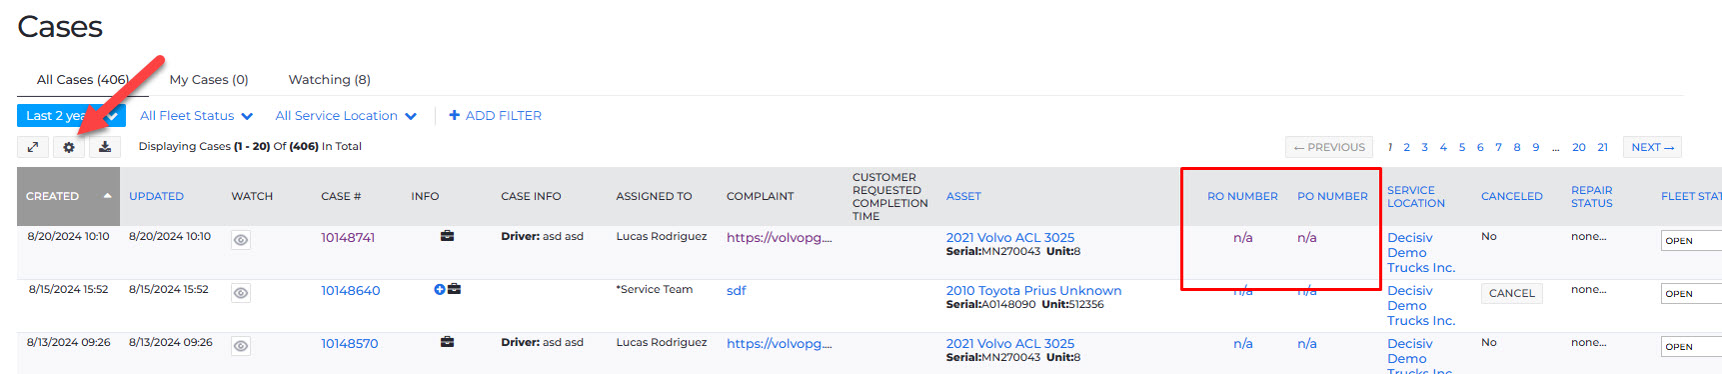Open case number 10148640
The height and width of the screenshot is (374, 1722).
coord(350,291)
